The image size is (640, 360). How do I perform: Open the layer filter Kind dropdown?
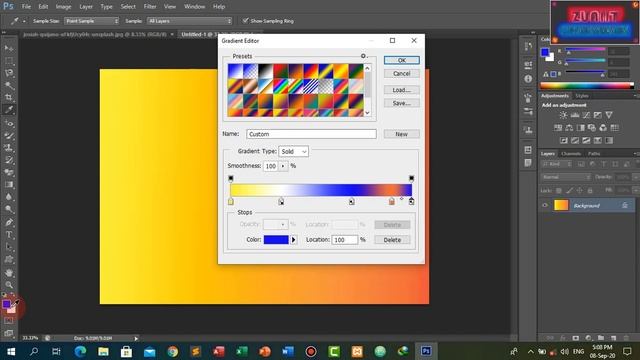click(x=557, y=164)
